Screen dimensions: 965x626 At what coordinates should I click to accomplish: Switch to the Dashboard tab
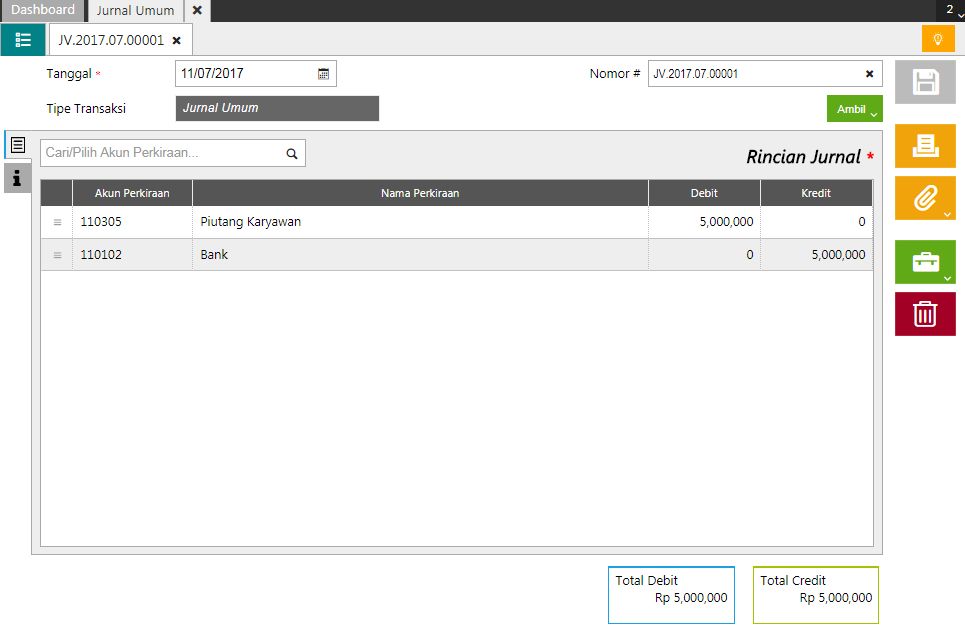pos(42,9)
